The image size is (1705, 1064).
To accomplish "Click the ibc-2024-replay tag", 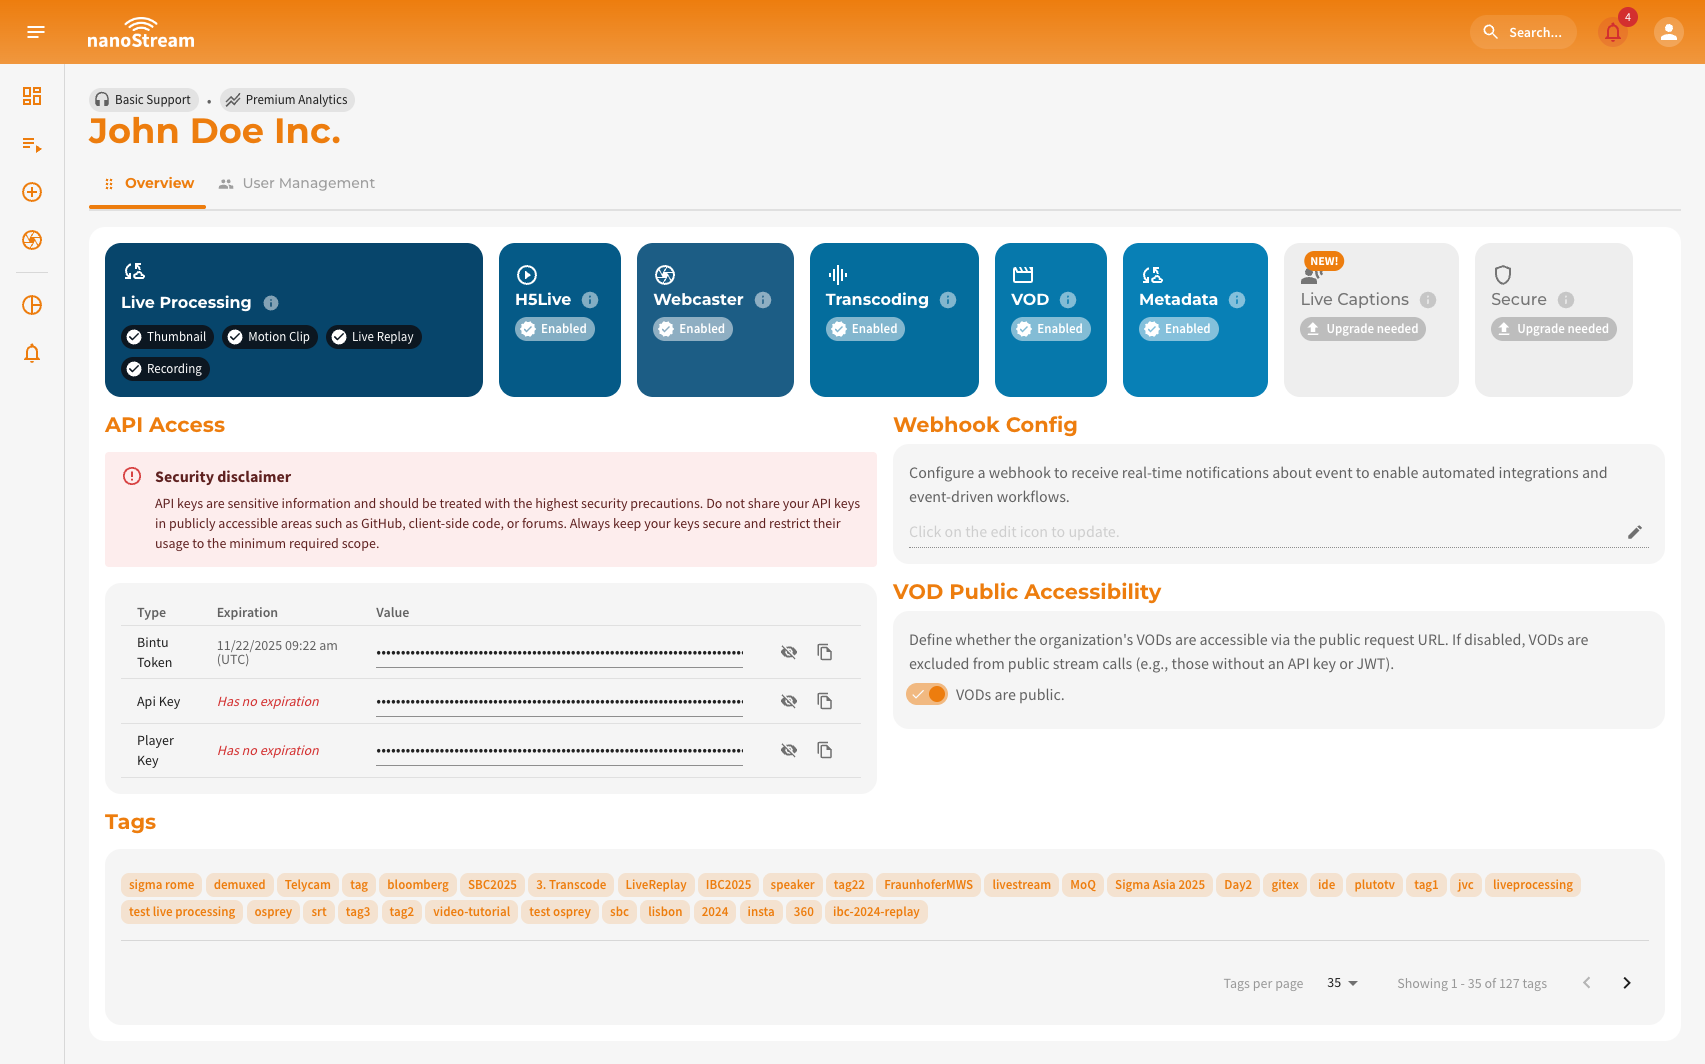I will coord(876,911).
